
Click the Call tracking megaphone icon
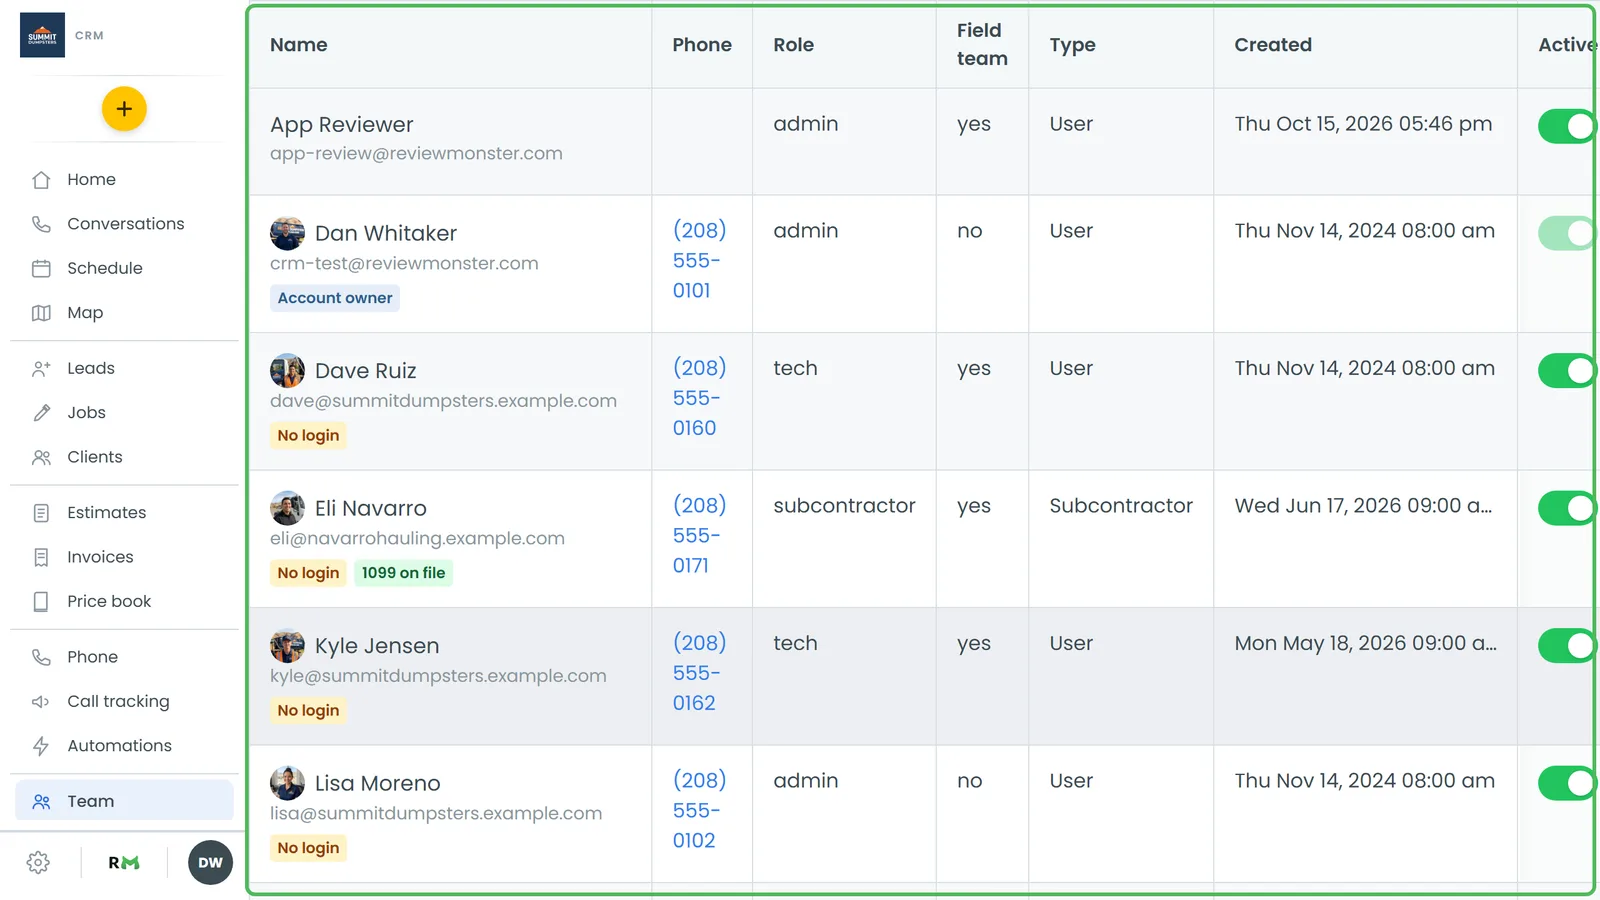(x=41, y=702)
